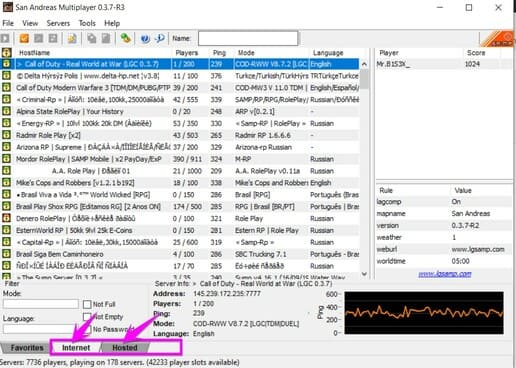Click the lagcomp rule row
The image size is (516, 368).
point(443,202)
